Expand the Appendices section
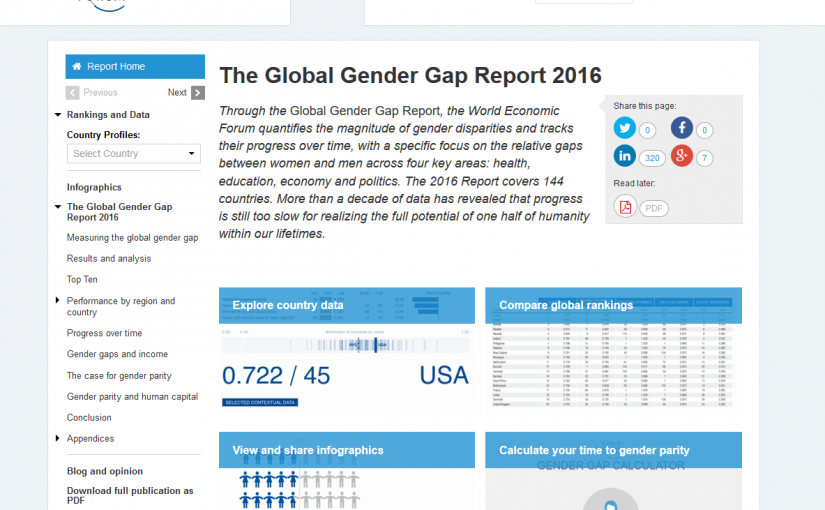This screenshot has width=825, height=510. tap(58, 439)
